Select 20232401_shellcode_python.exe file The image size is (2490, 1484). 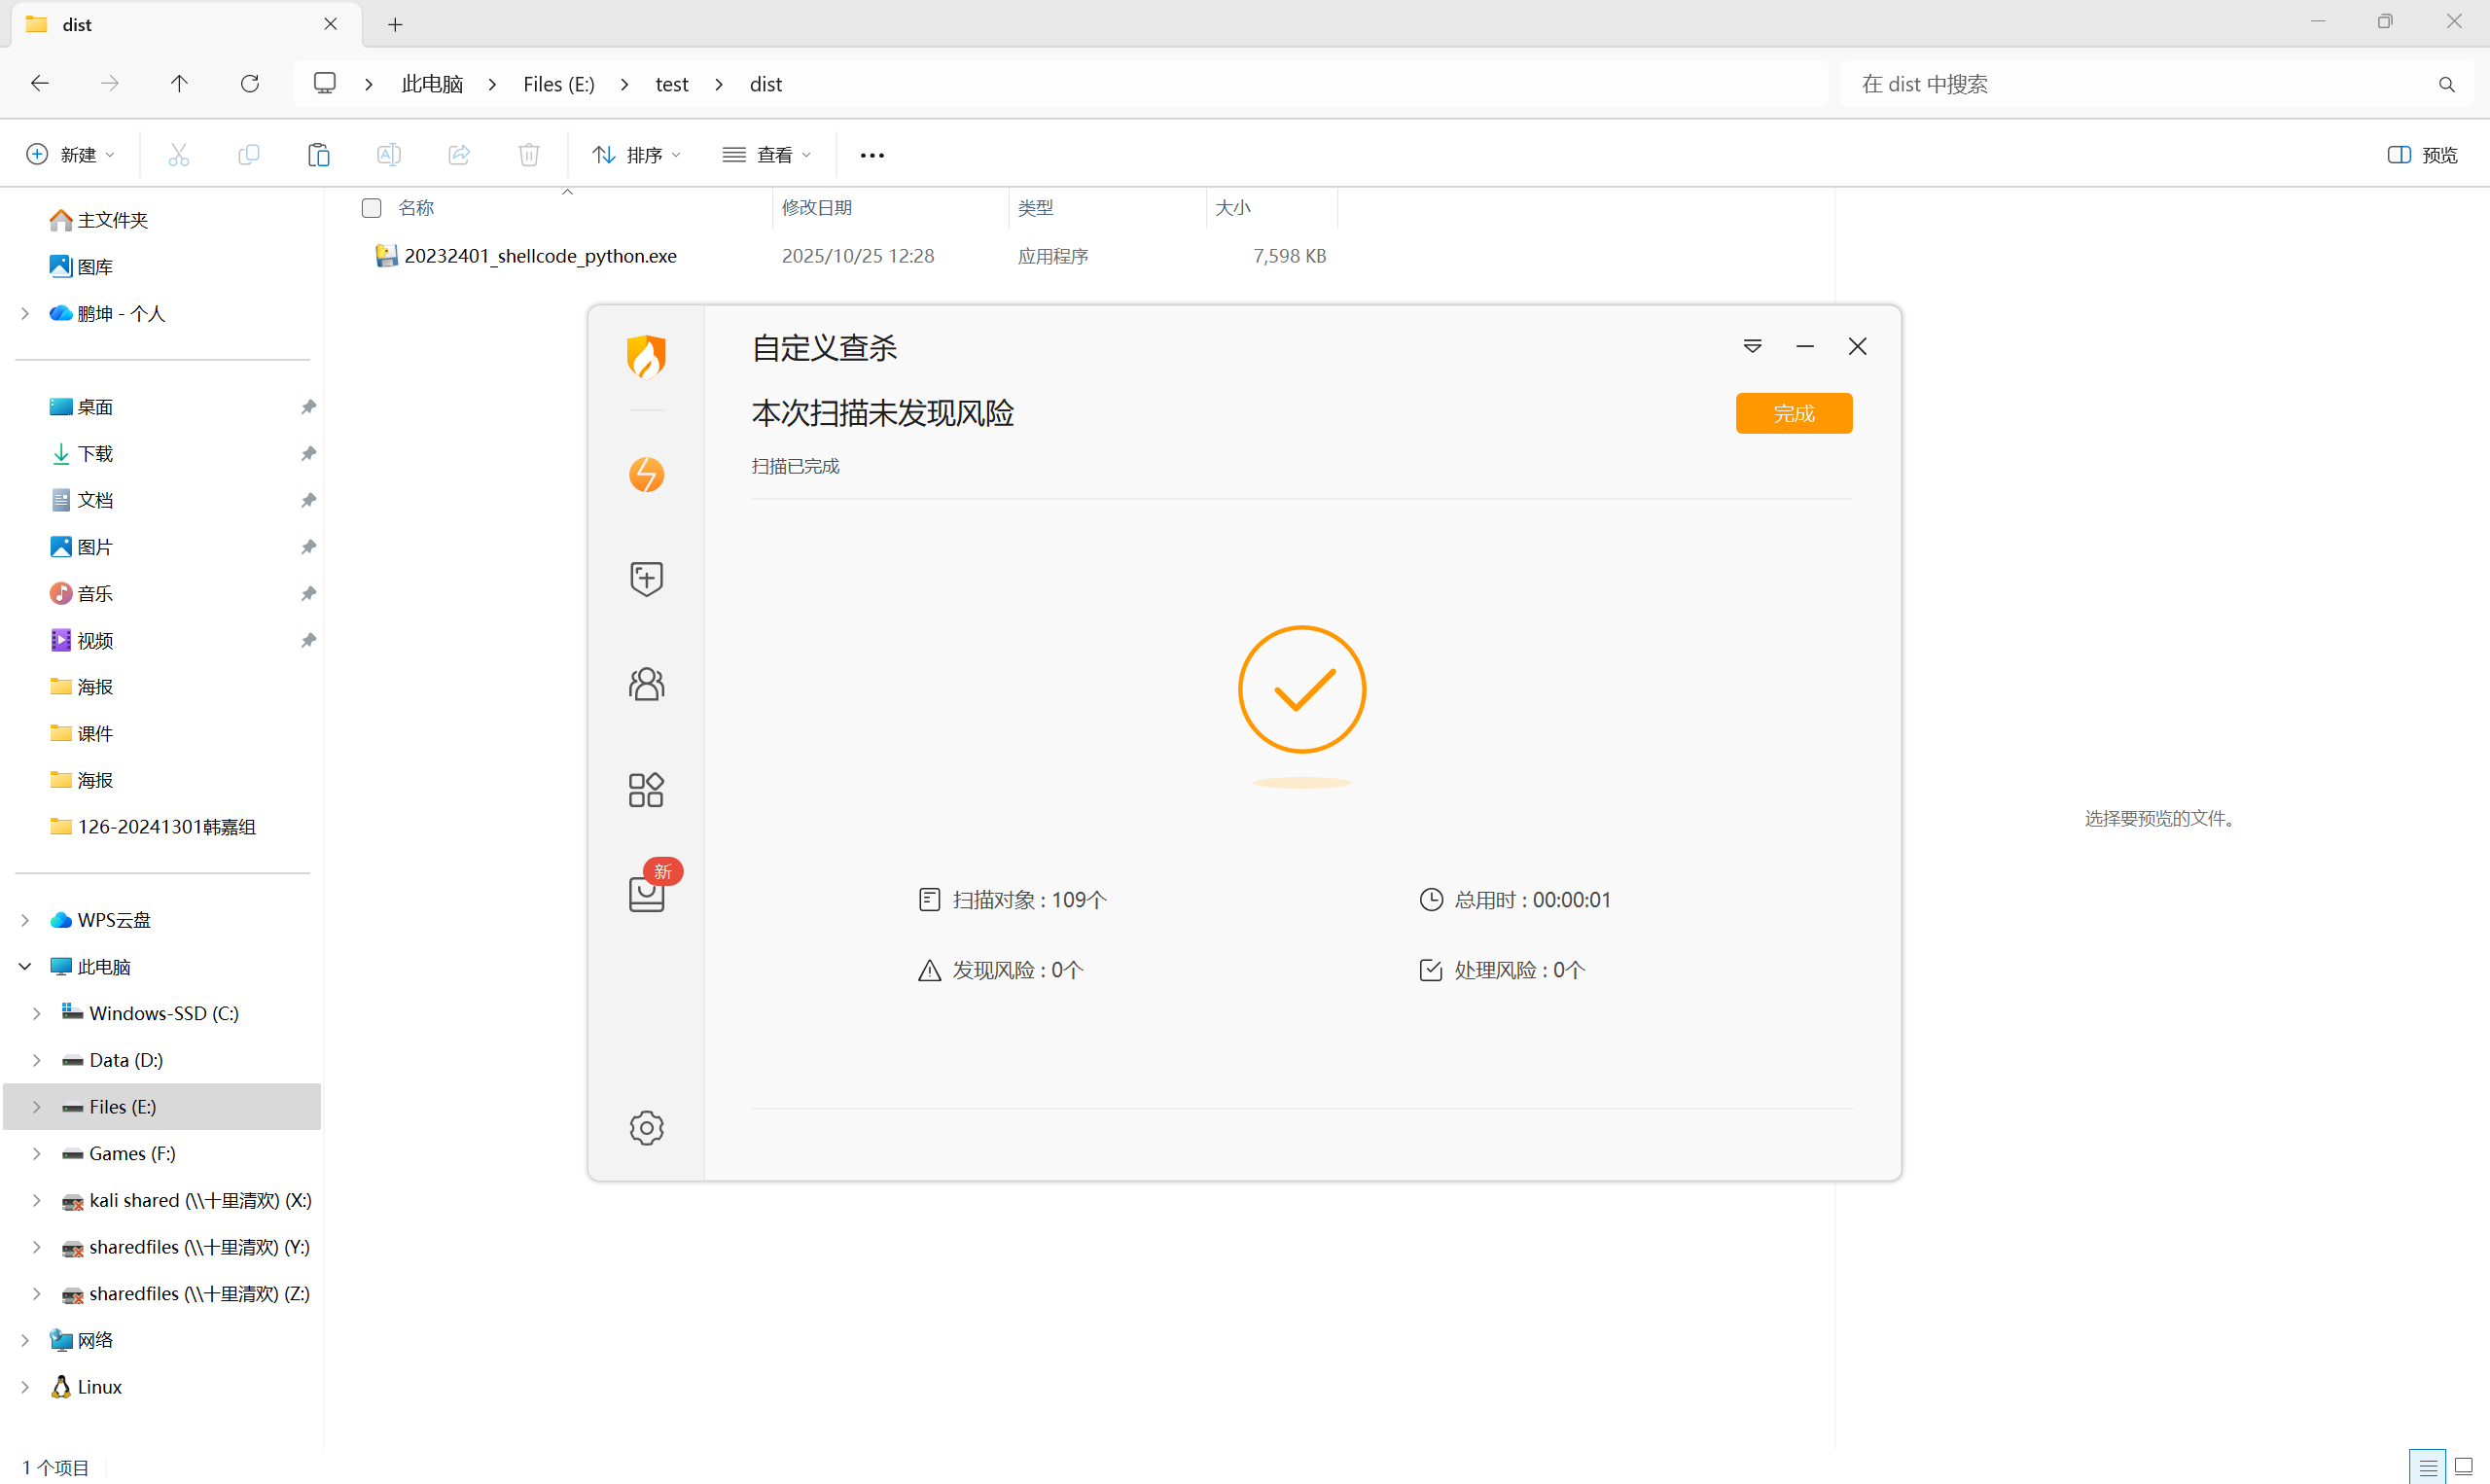(540, 256)
